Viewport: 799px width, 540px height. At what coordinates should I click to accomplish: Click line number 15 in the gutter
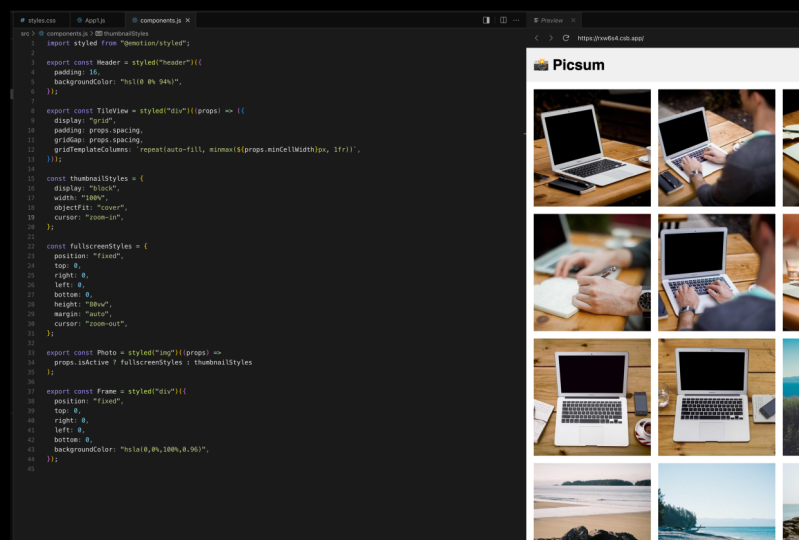tap(31, 179)
